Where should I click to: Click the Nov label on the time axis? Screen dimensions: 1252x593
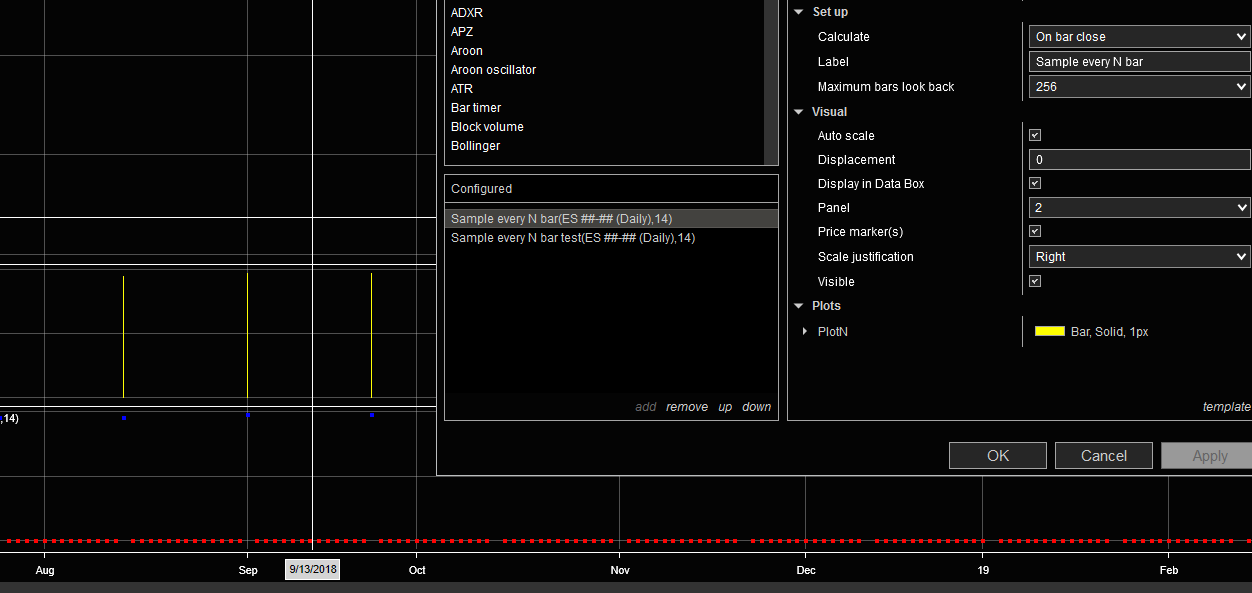[619, 571]
